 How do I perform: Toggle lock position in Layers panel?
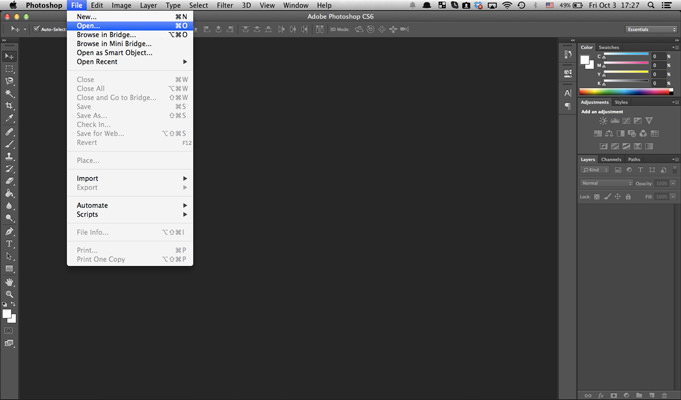click(618, 197)
